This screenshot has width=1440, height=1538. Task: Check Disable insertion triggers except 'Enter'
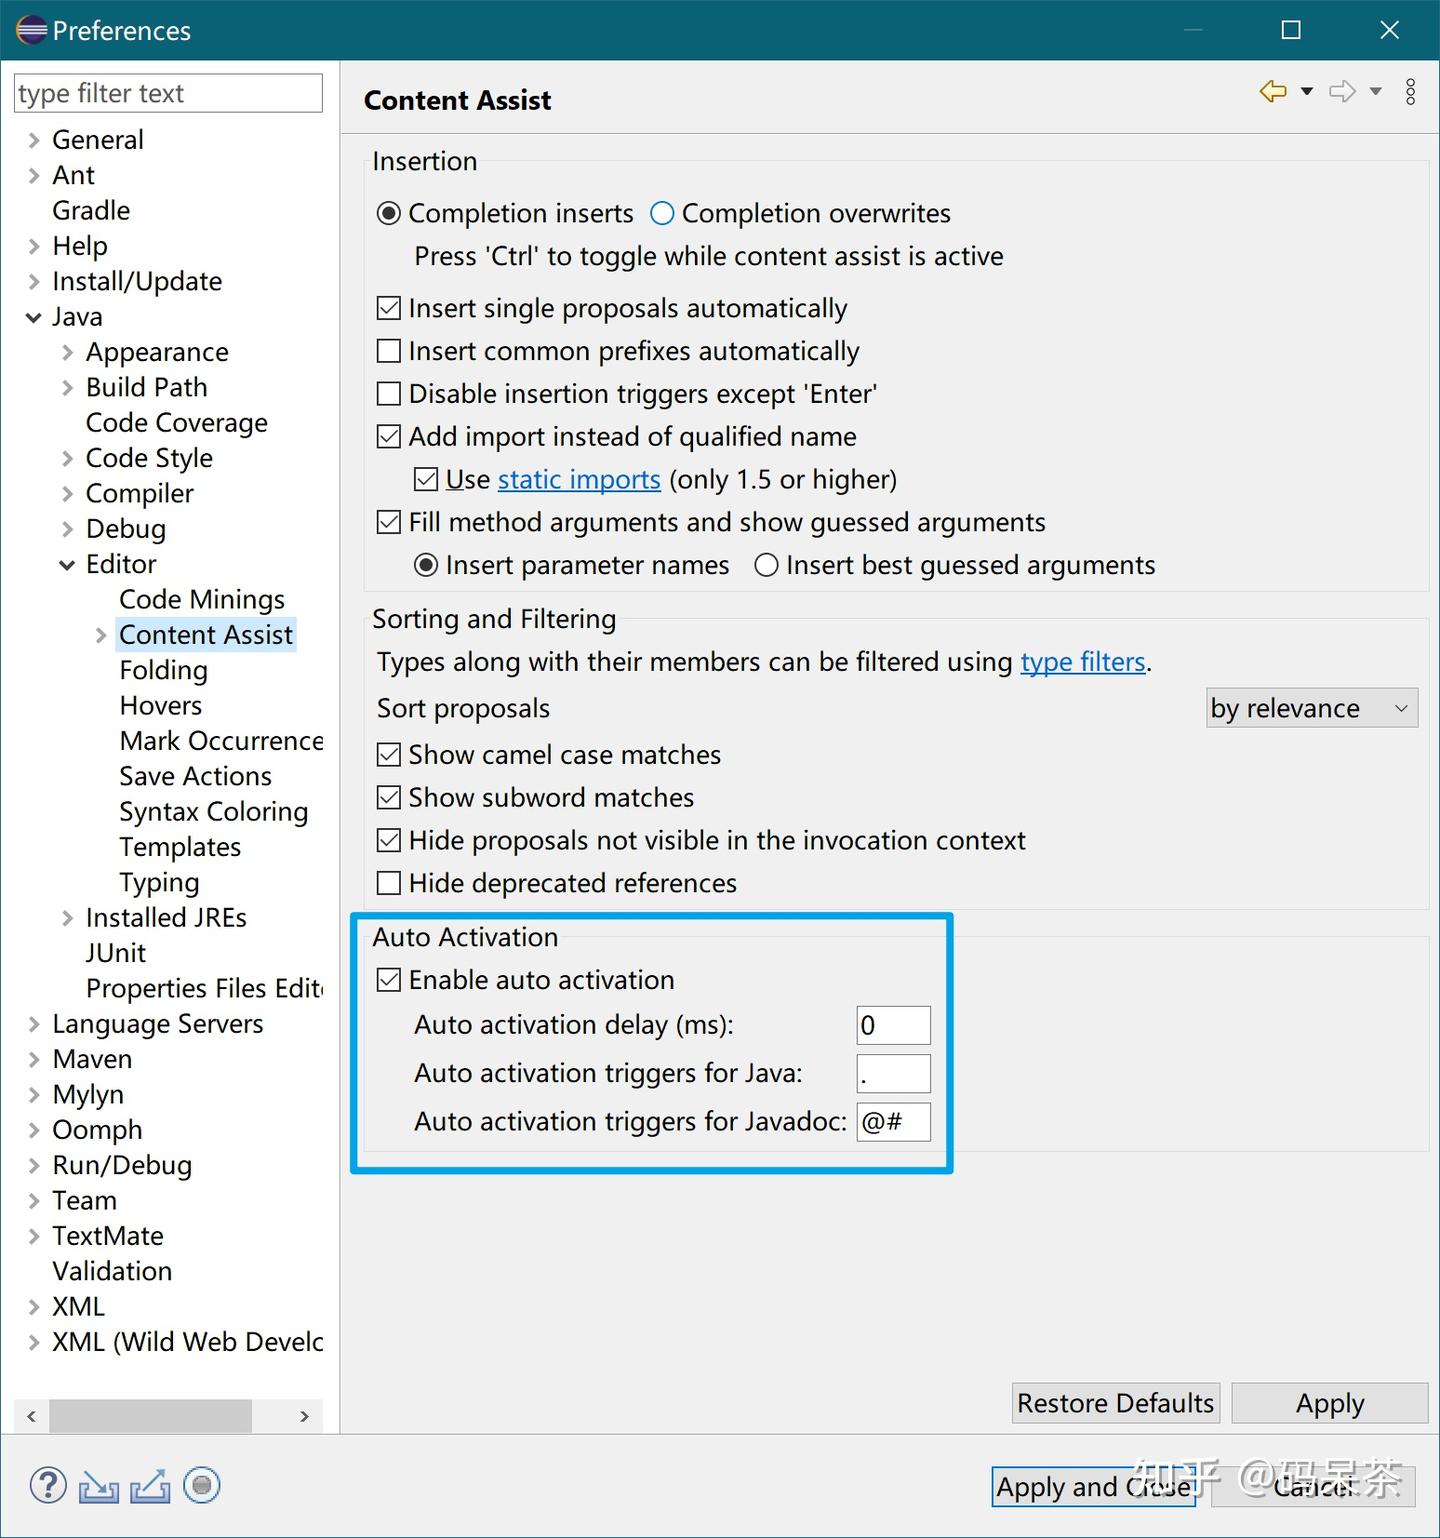click(389, 394)
